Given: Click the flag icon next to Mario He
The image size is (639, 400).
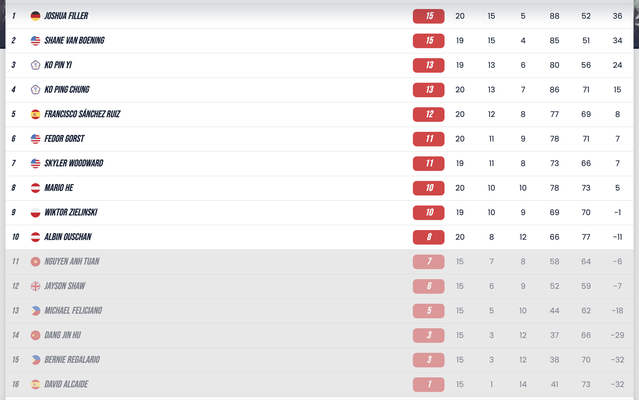Looking at the screenshot, I should [x=36, y=188].
